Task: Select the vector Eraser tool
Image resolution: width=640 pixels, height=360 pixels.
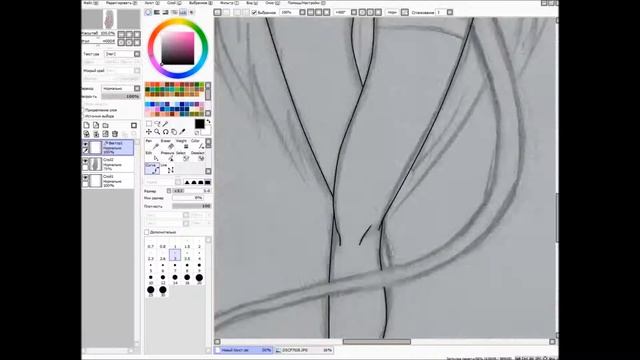Action: click(x=167, y=144)
